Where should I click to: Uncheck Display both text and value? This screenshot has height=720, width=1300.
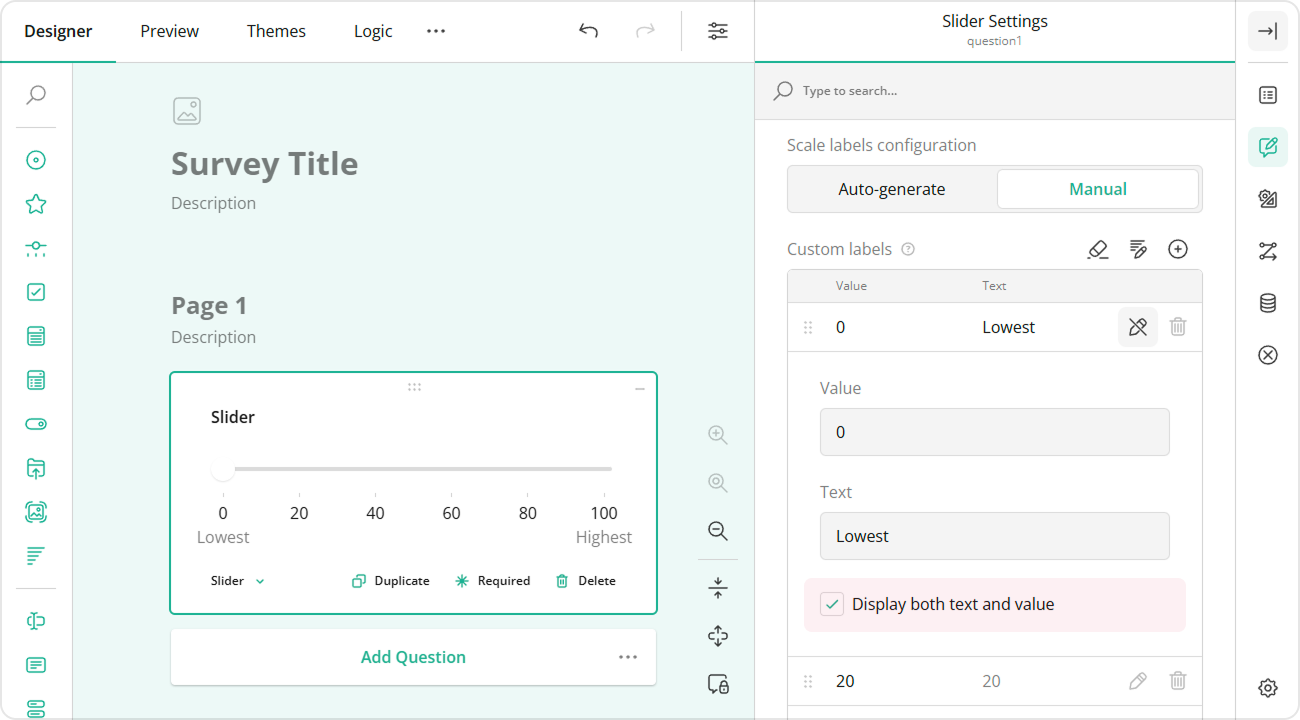point(831,604)
